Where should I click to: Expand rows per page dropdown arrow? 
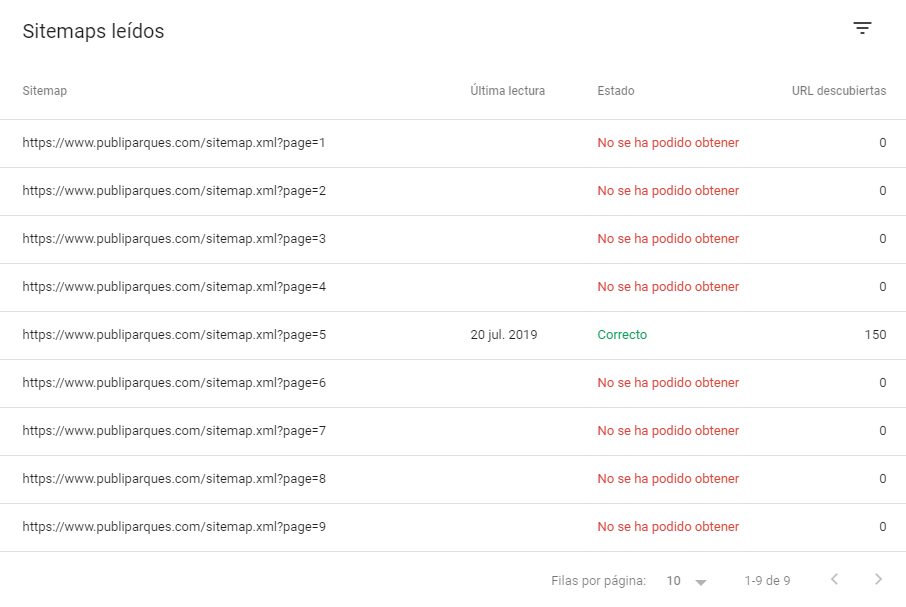coord(701,582)
